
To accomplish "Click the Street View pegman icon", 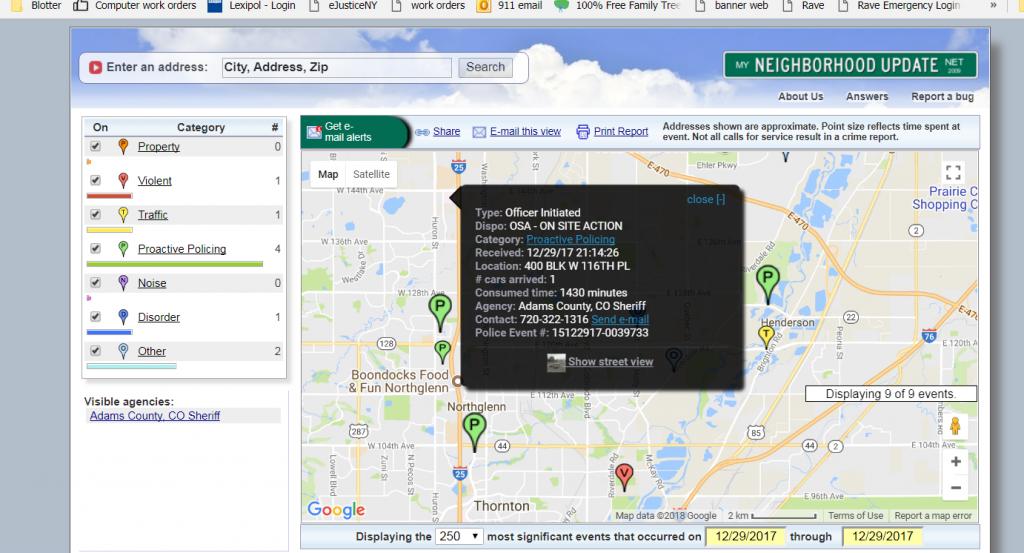I will click(x=955, y=427).
